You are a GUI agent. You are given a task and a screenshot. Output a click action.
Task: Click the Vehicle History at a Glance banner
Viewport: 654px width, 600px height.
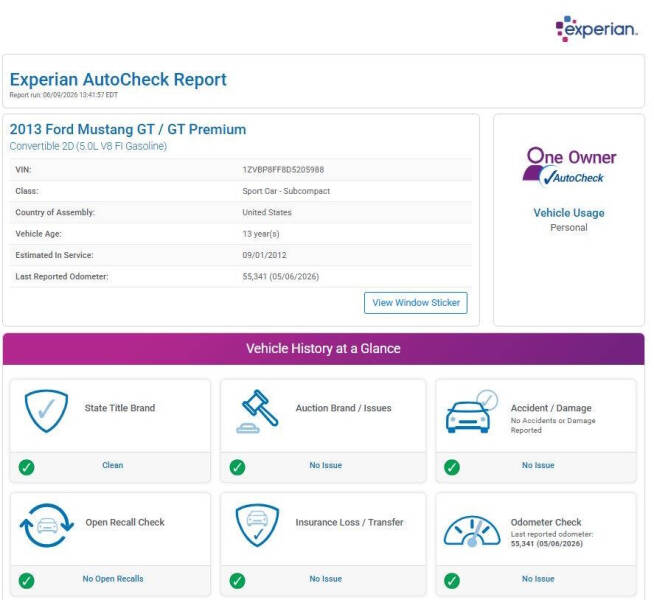tap(324, 349)
